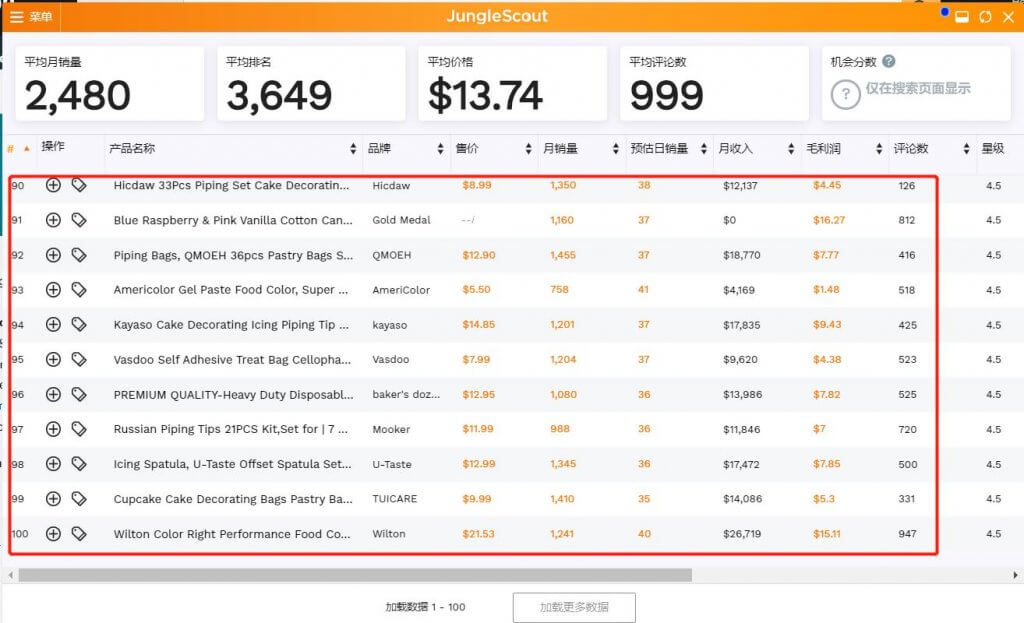Click the tag icon for Hicdaw 33Pcs Piping Set
1024x623 pixels.
(79, 185)
